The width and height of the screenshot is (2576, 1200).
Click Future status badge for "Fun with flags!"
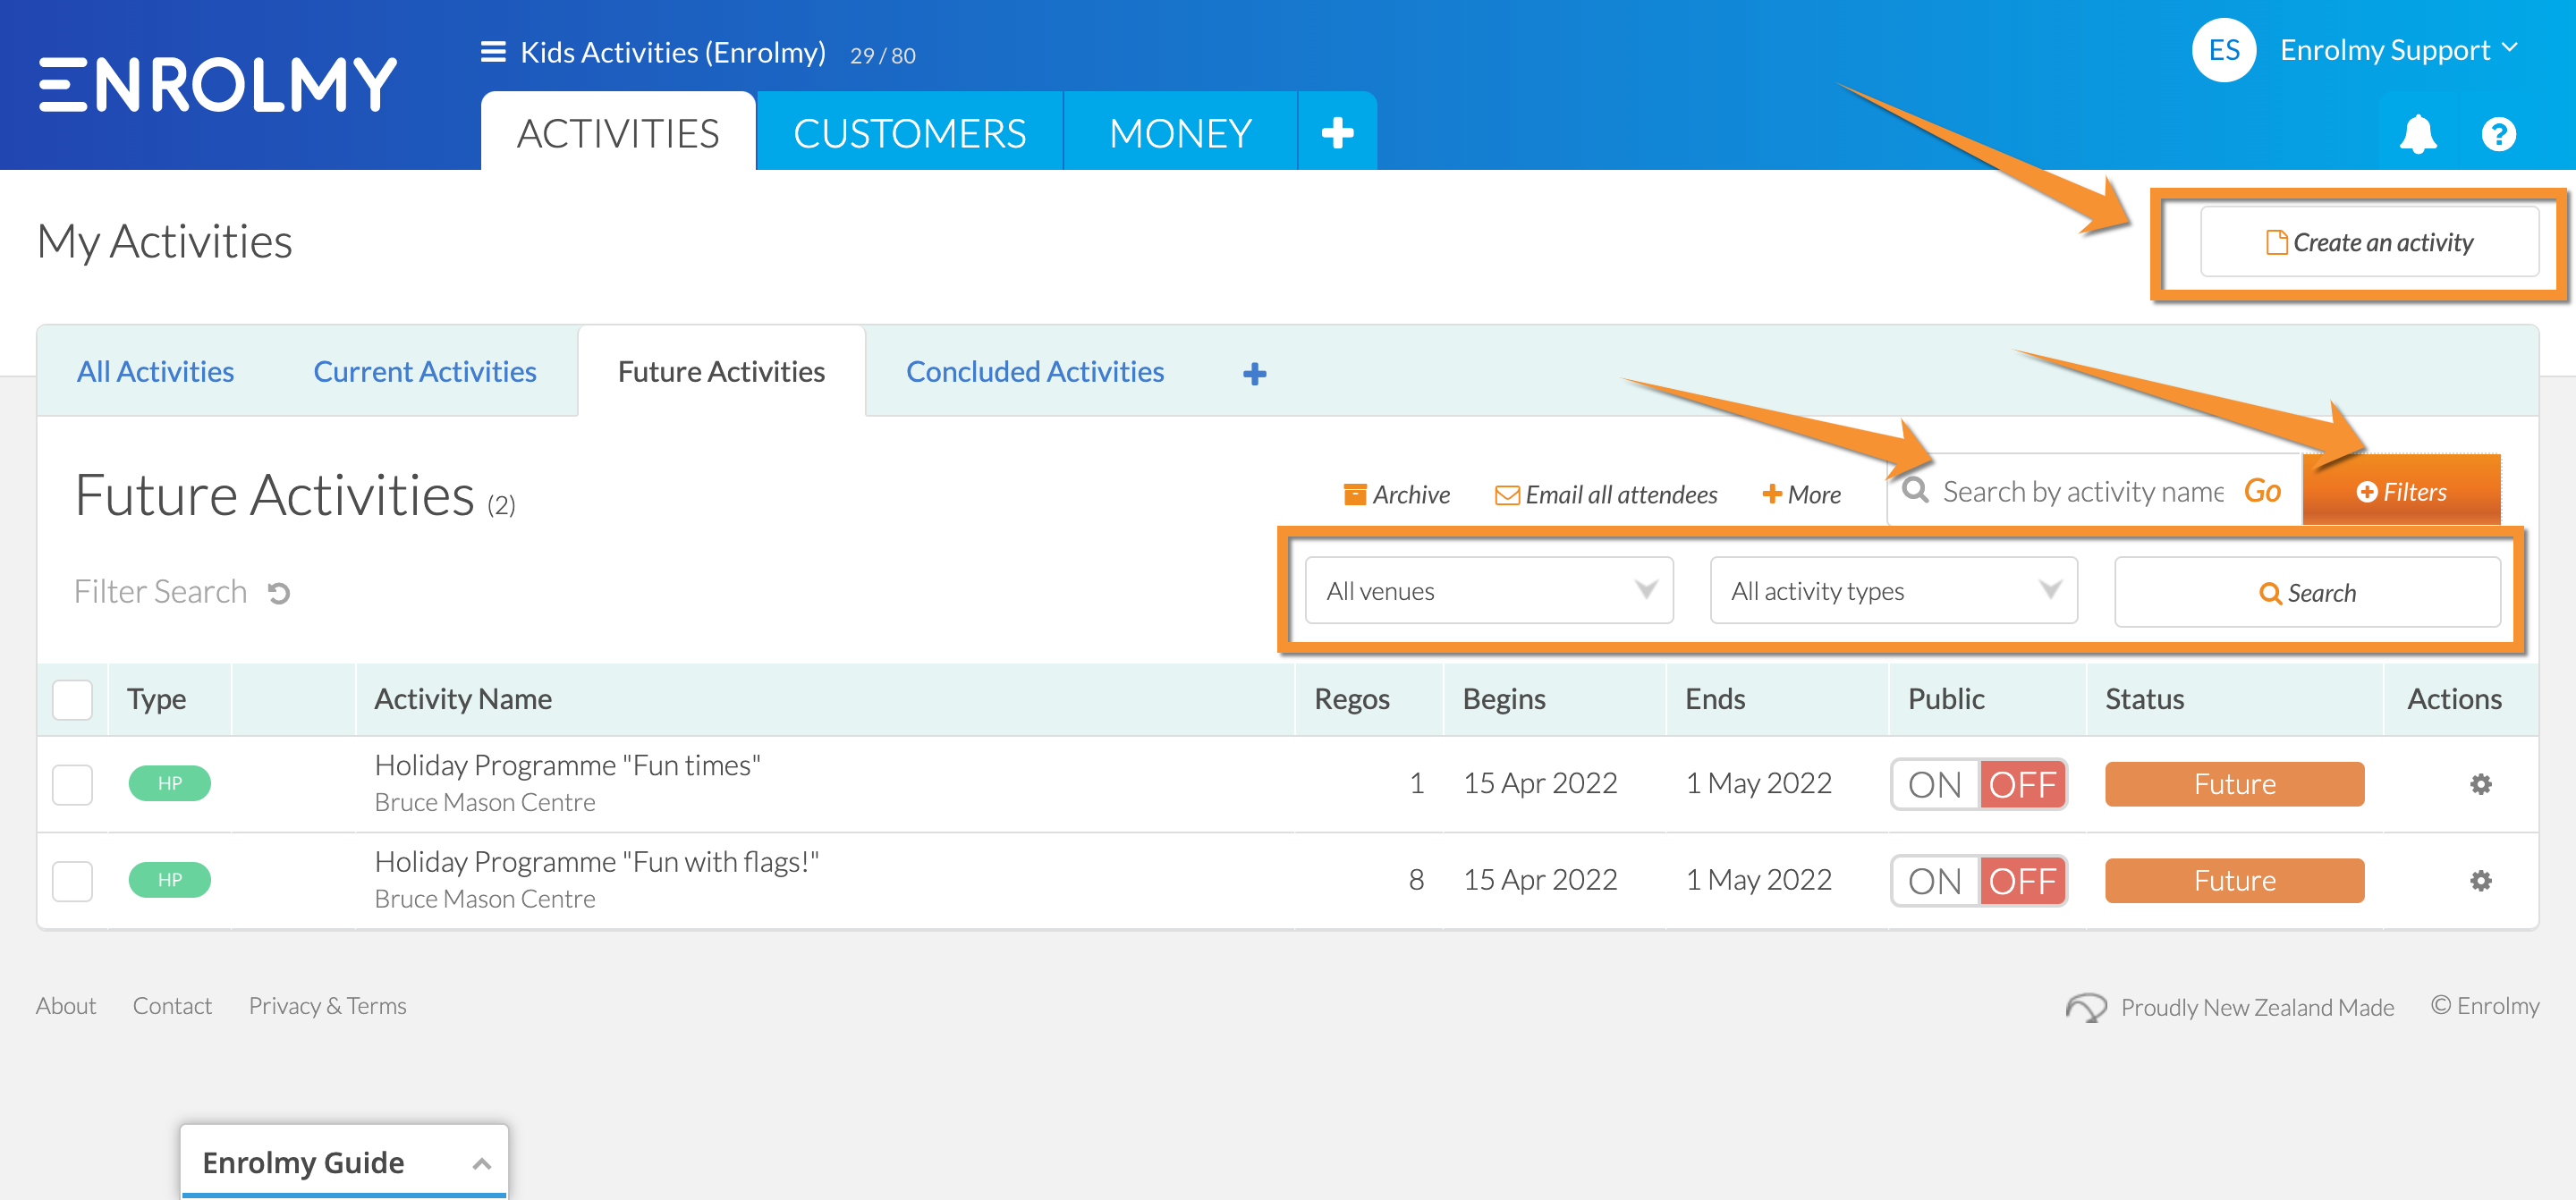point(2234,881)
